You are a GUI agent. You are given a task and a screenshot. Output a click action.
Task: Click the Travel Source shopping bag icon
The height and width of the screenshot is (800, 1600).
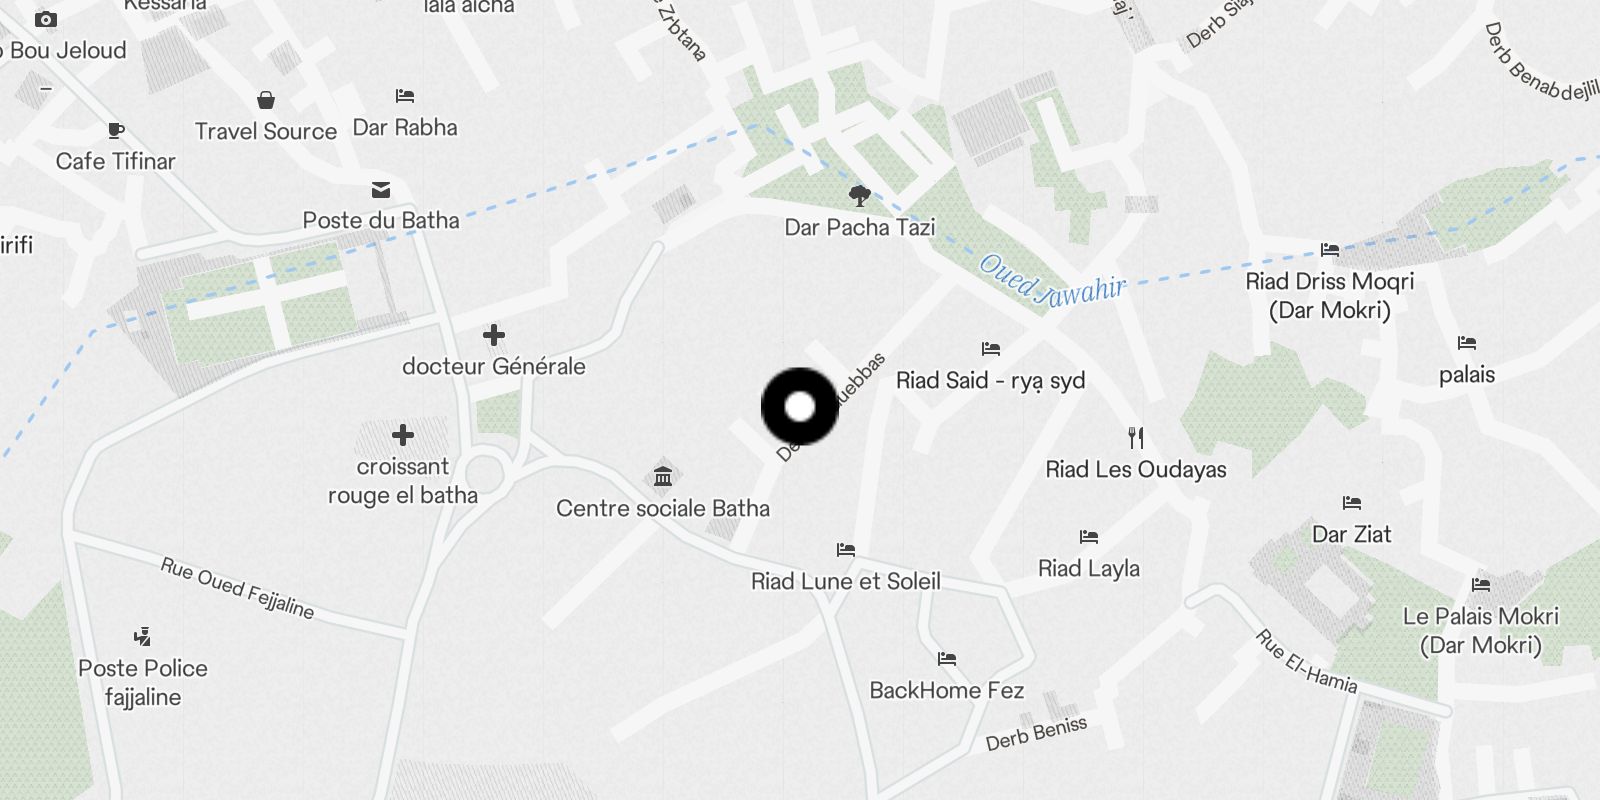click(x=266, y=100)
